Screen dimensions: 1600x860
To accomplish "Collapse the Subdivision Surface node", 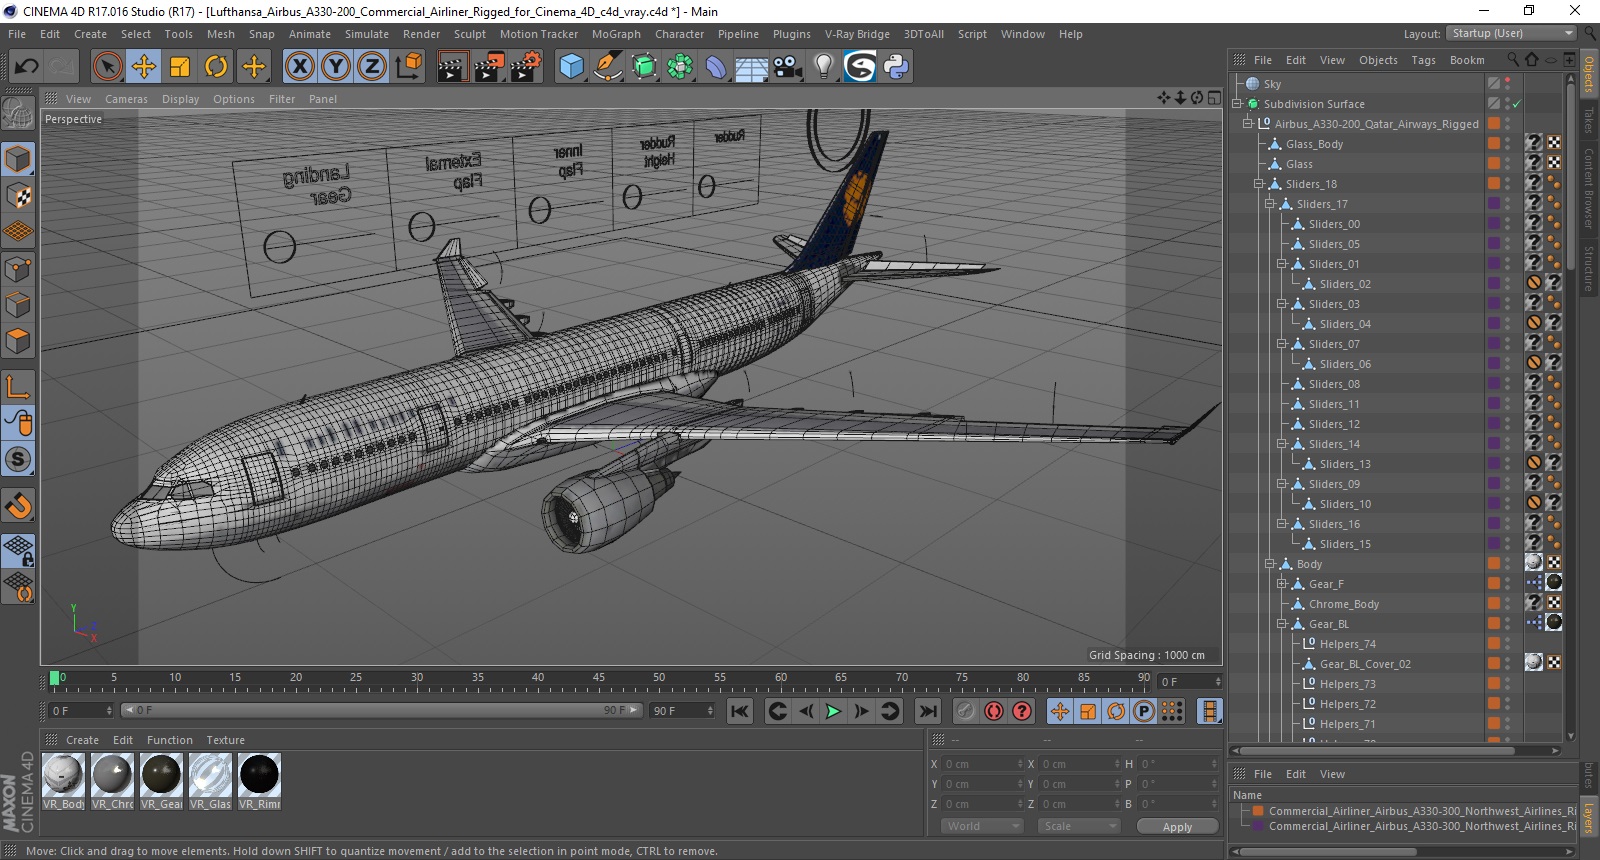I will pyautogui.click(x=1237, y=104).
